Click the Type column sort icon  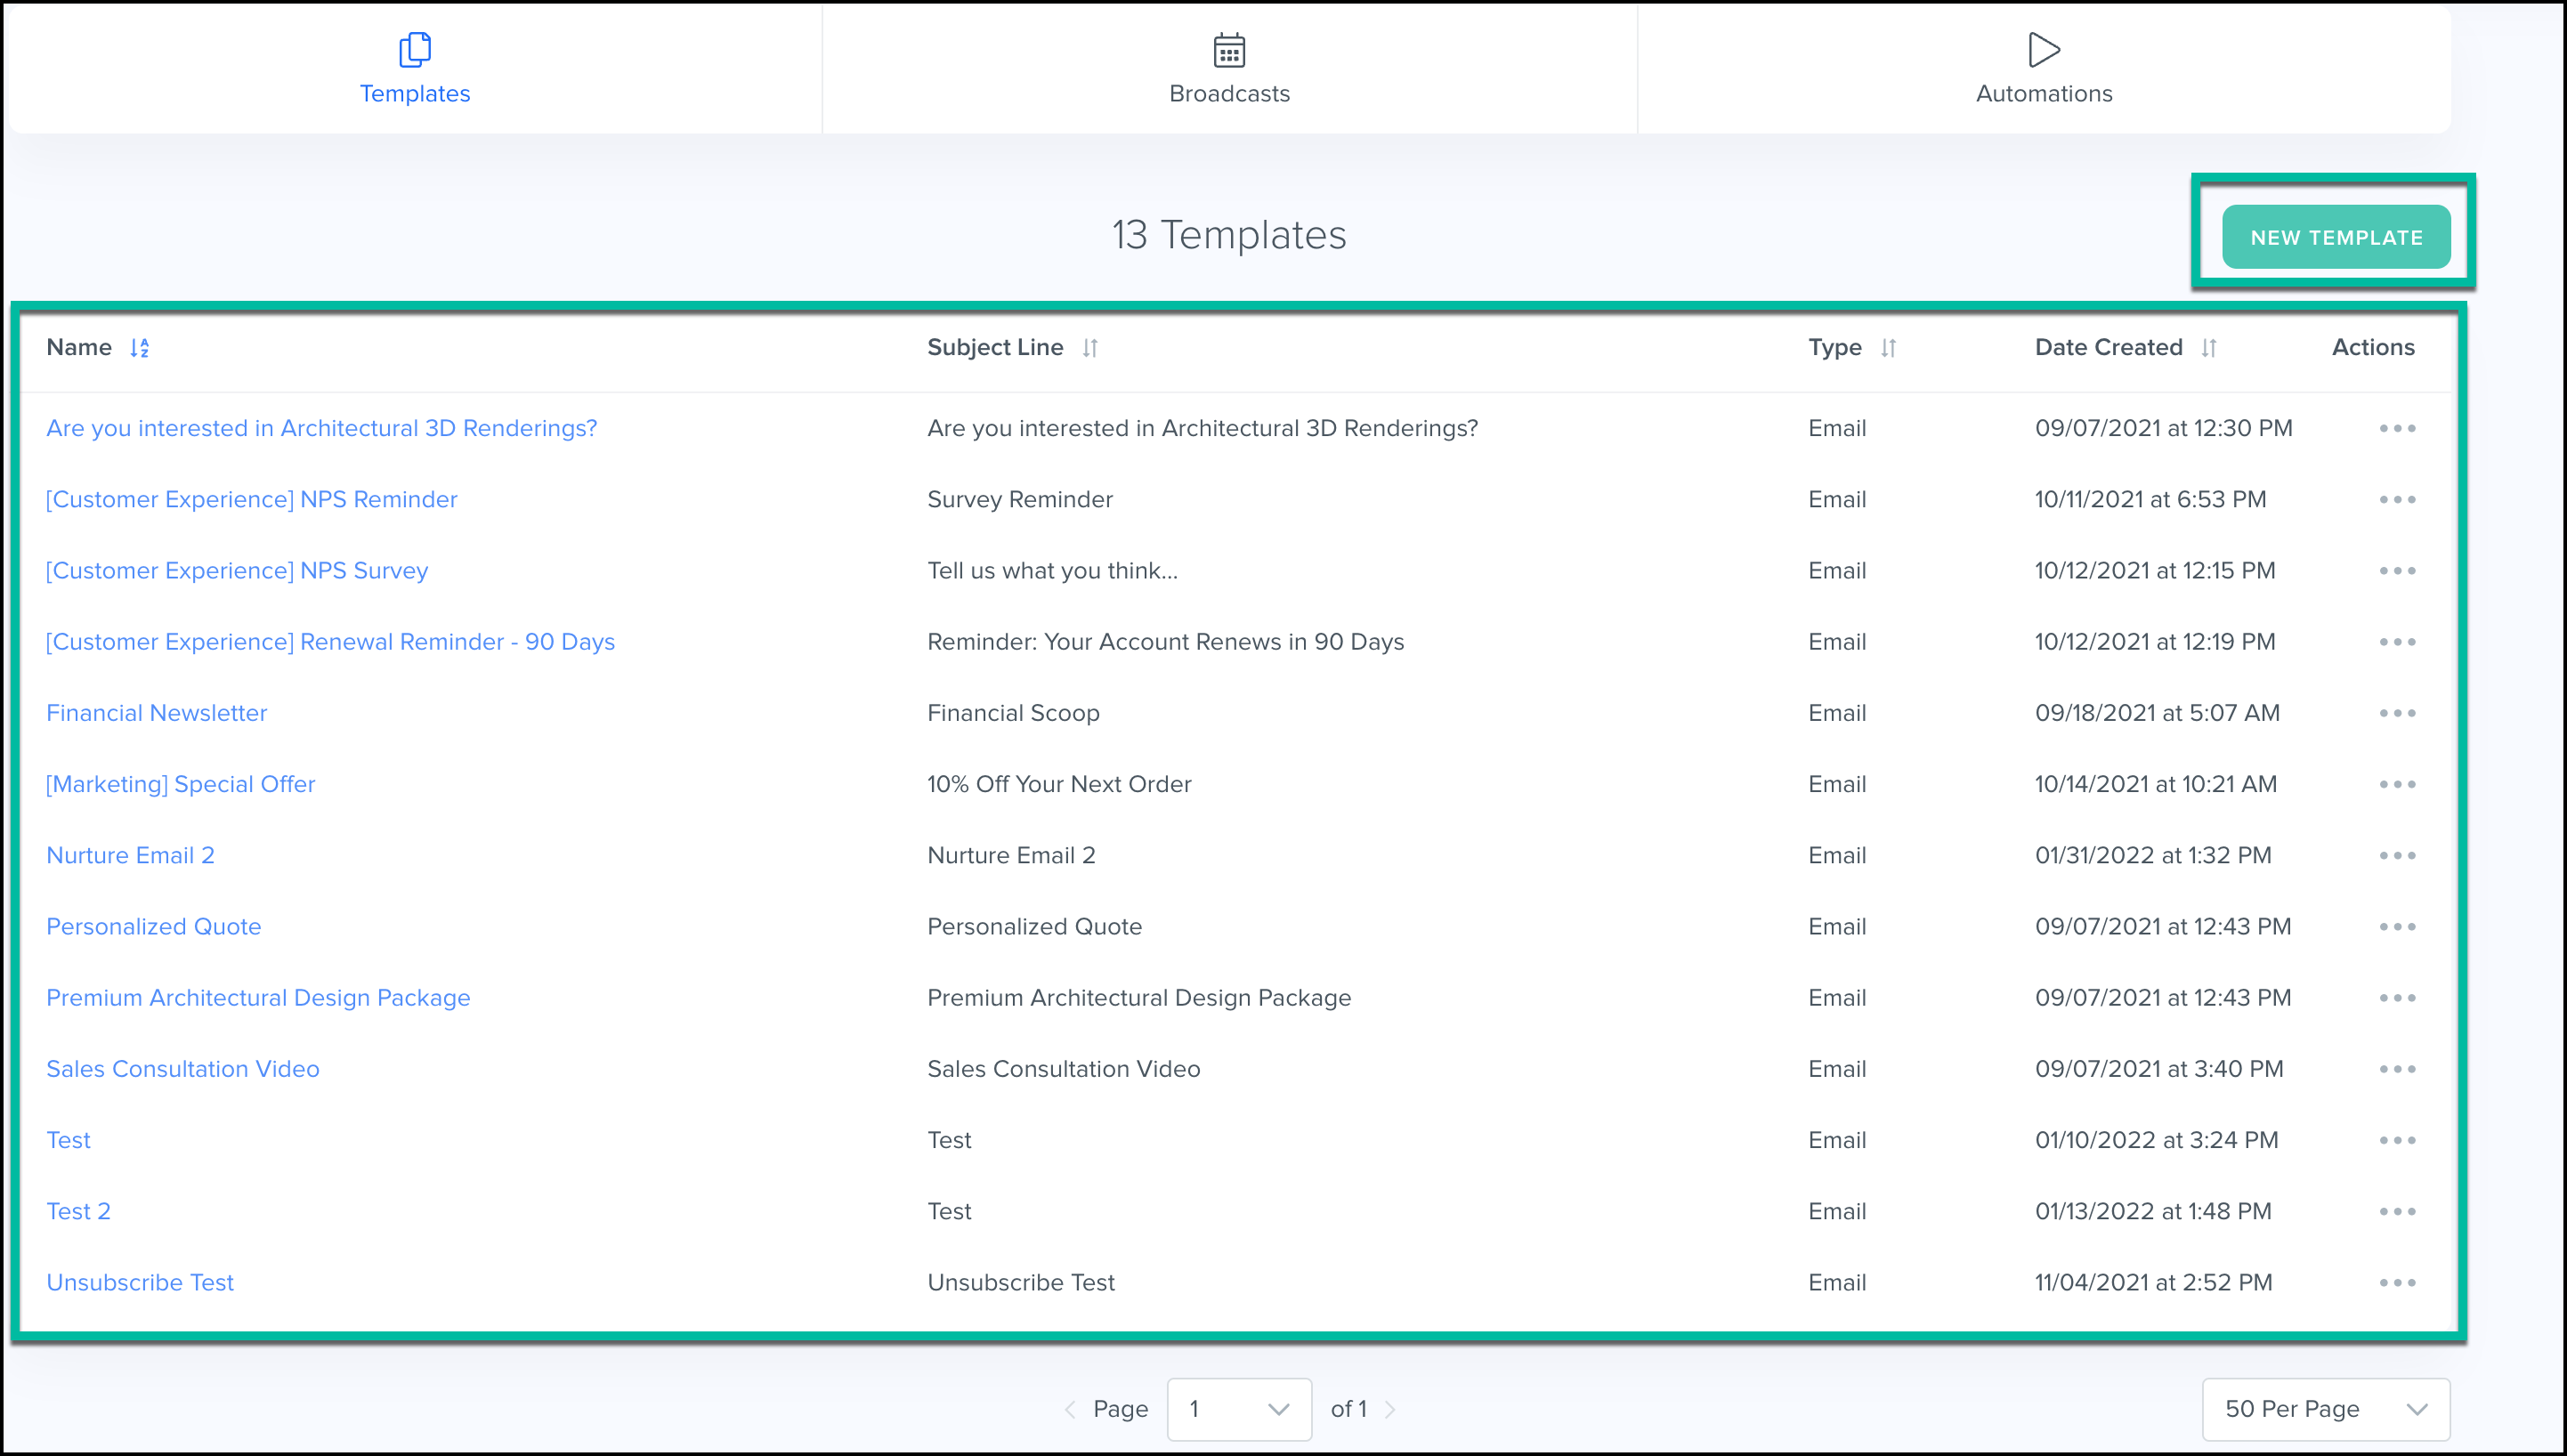[x=1888, y=347]
